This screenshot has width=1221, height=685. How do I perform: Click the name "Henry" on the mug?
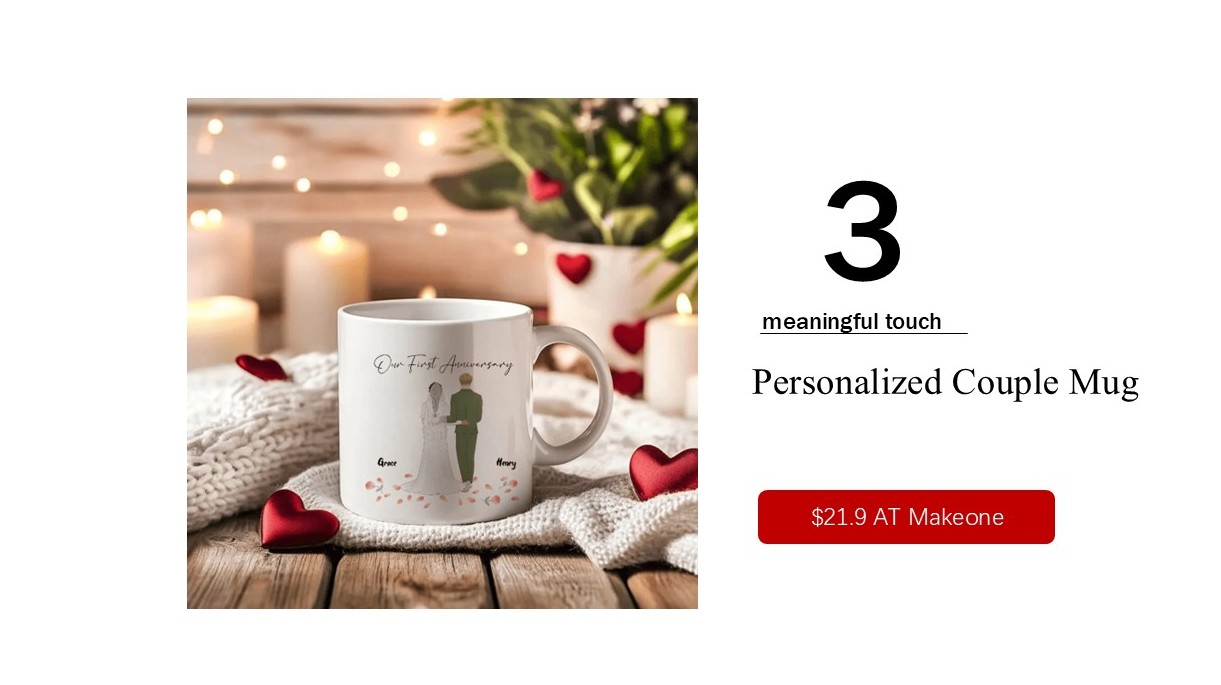[506, 463]
